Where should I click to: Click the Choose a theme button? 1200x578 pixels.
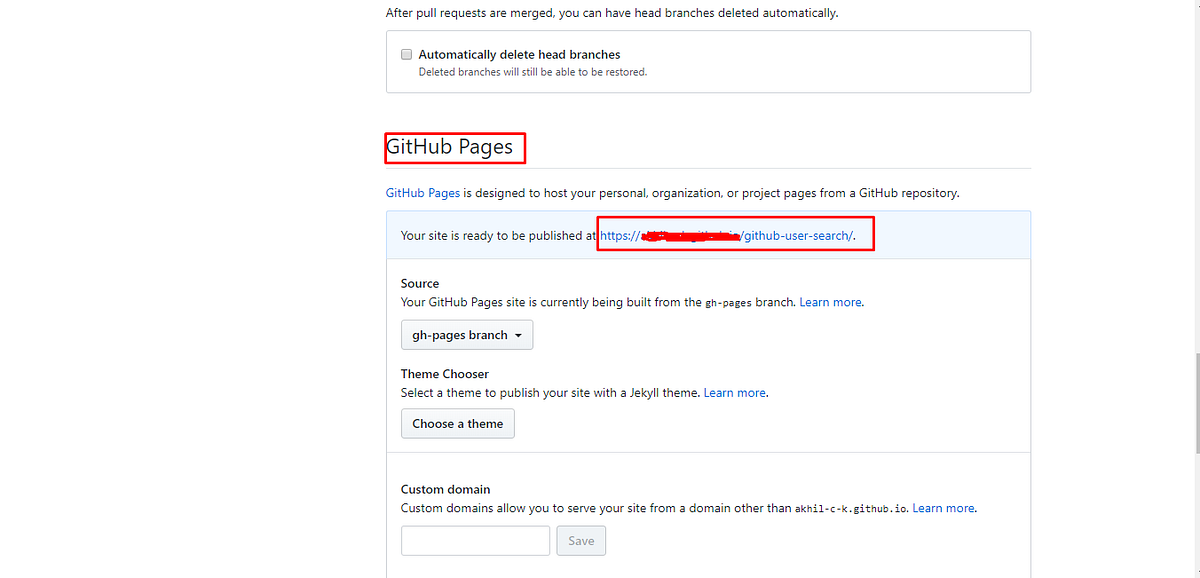(x=457, y=423)
